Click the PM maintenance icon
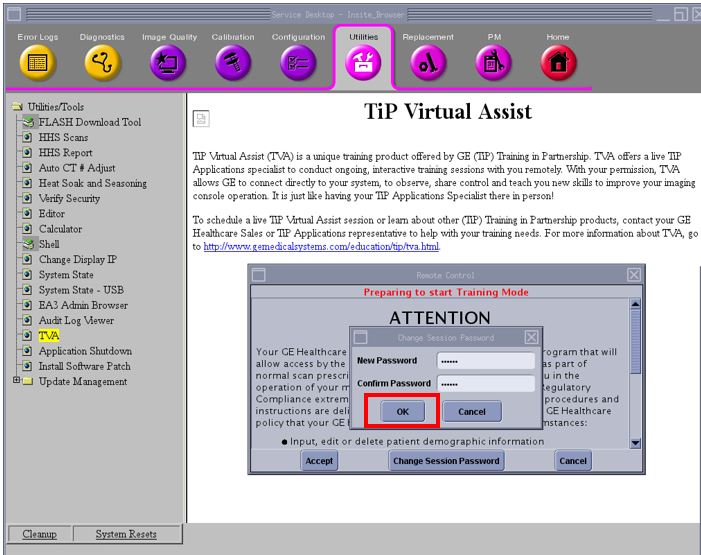 [494, 64]
